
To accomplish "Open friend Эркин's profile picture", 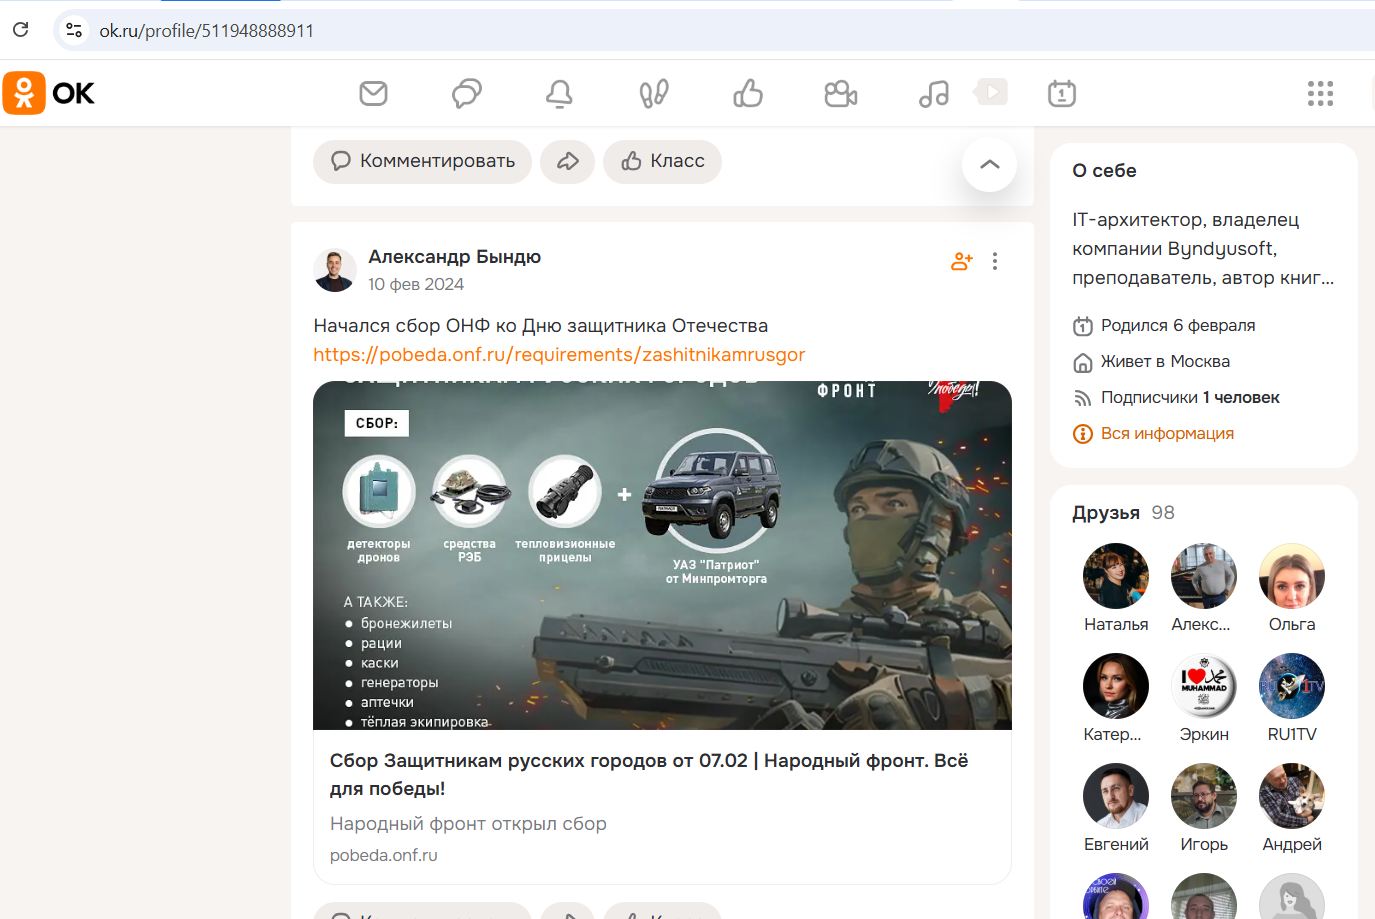I will [x=1204, y=686].
